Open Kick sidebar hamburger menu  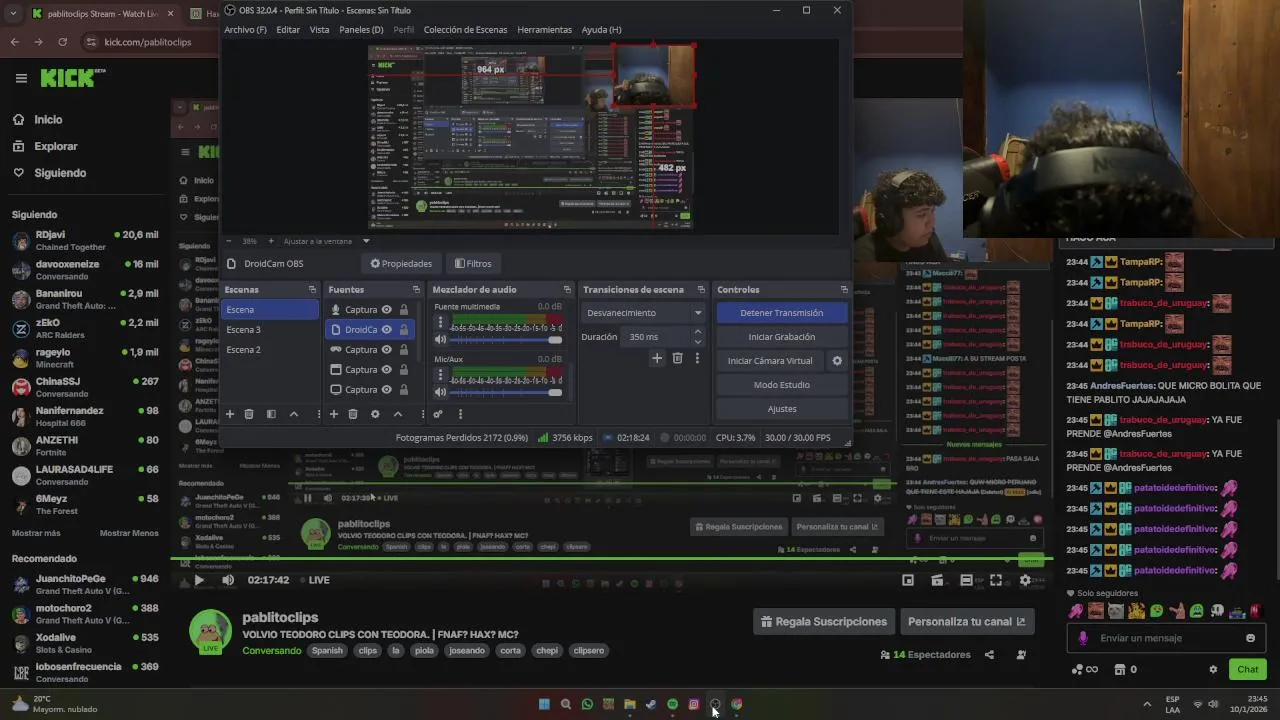pos(21,78)
